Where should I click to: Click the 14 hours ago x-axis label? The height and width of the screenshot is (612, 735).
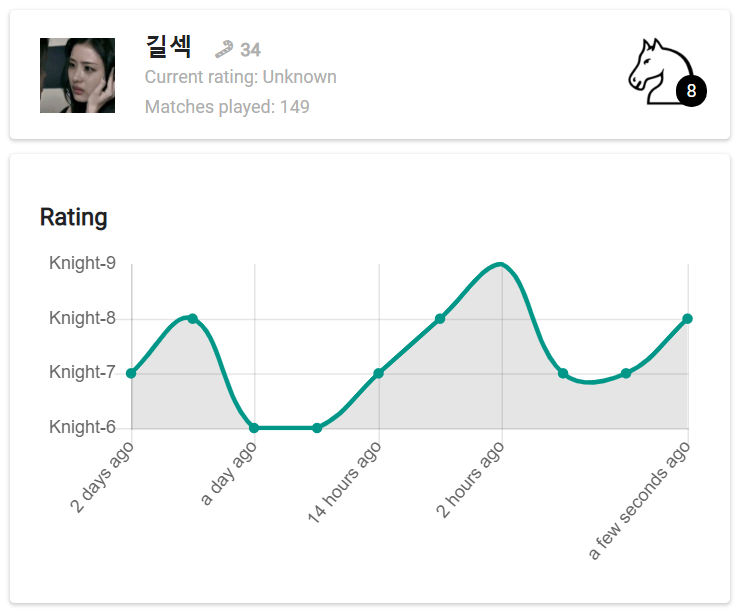pos(343,483)
